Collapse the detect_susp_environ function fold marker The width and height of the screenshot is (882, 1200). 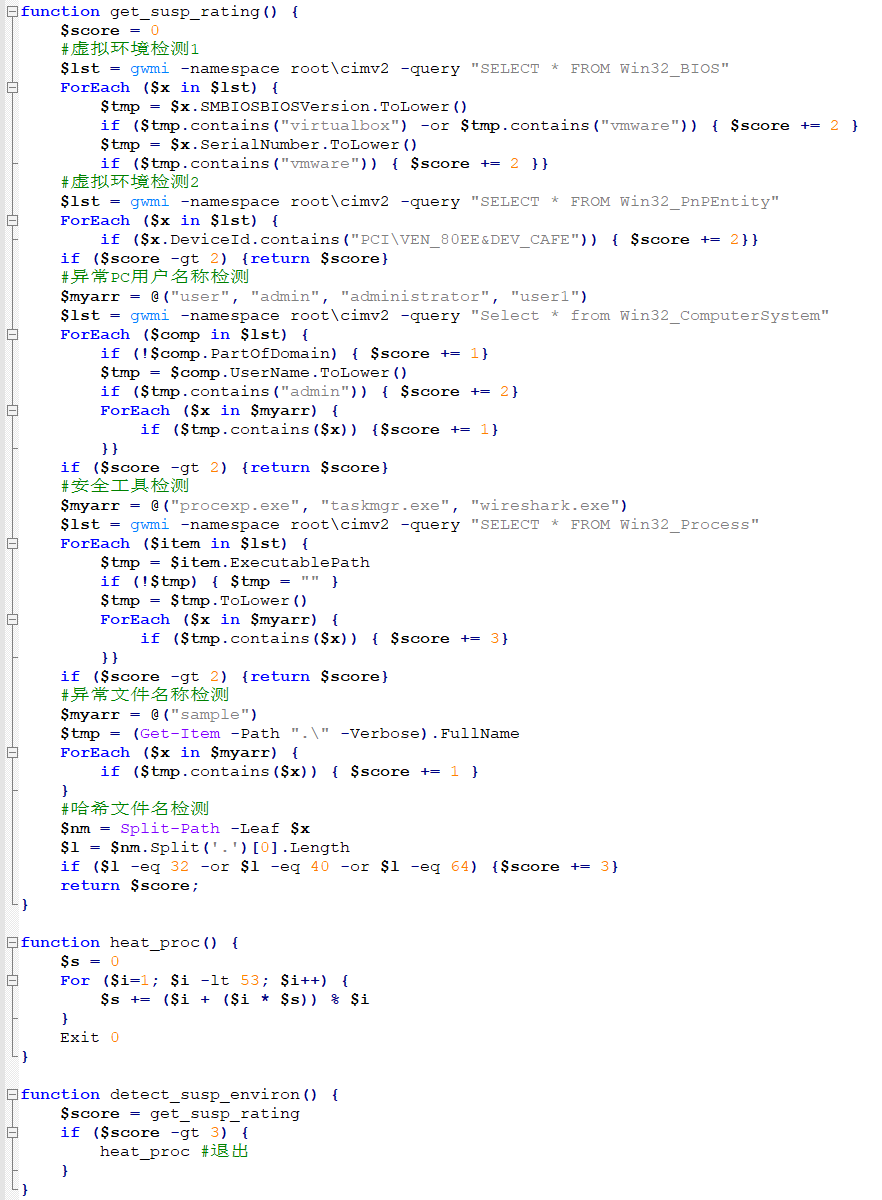12,1094
